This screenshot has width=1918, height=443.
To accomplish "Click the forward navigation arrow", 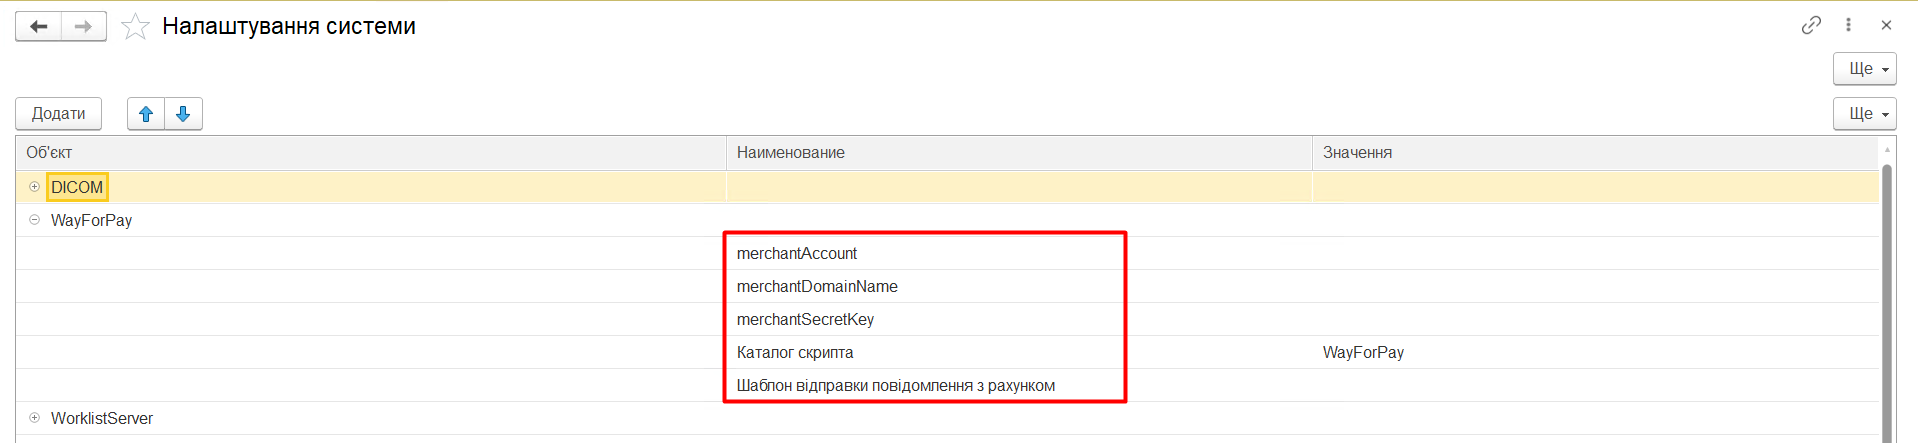I will (84, 27).
